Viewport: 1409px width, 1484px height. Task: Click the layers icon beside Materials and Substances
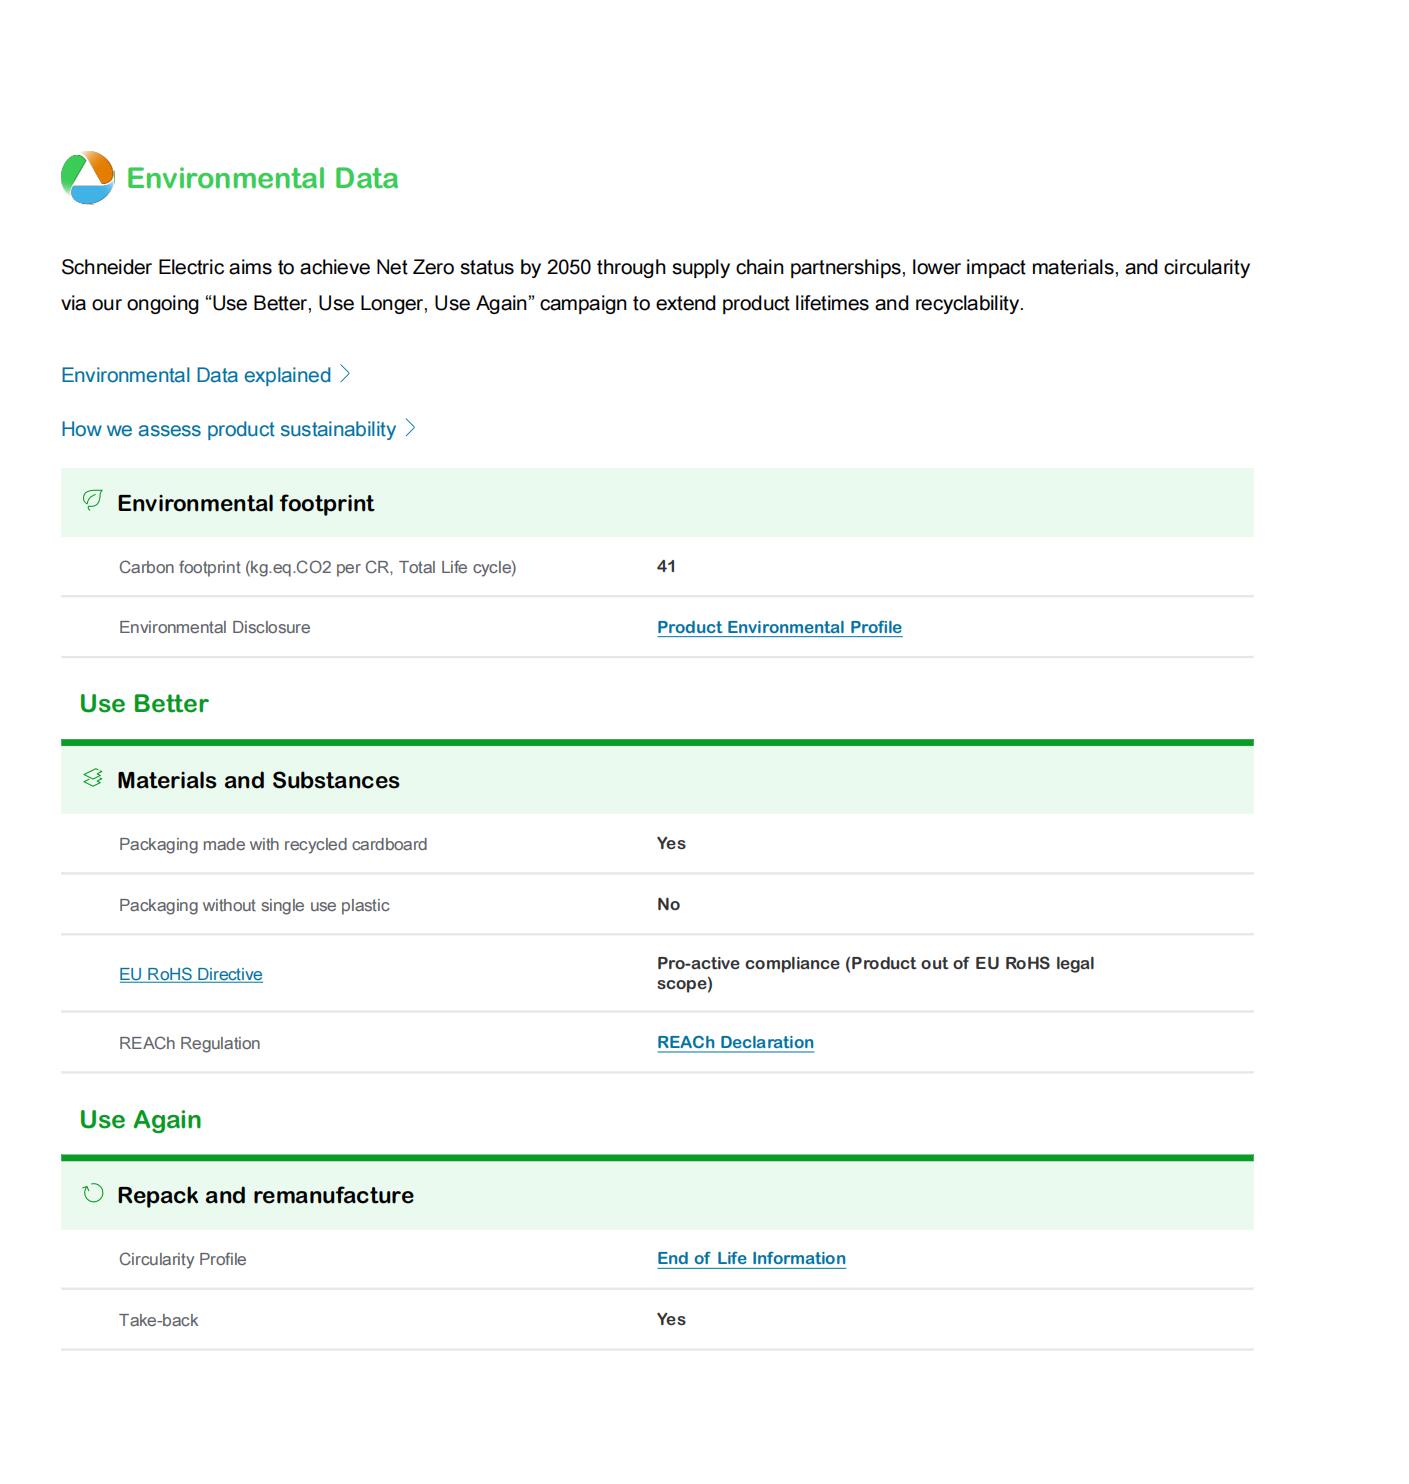coord(92,778)
